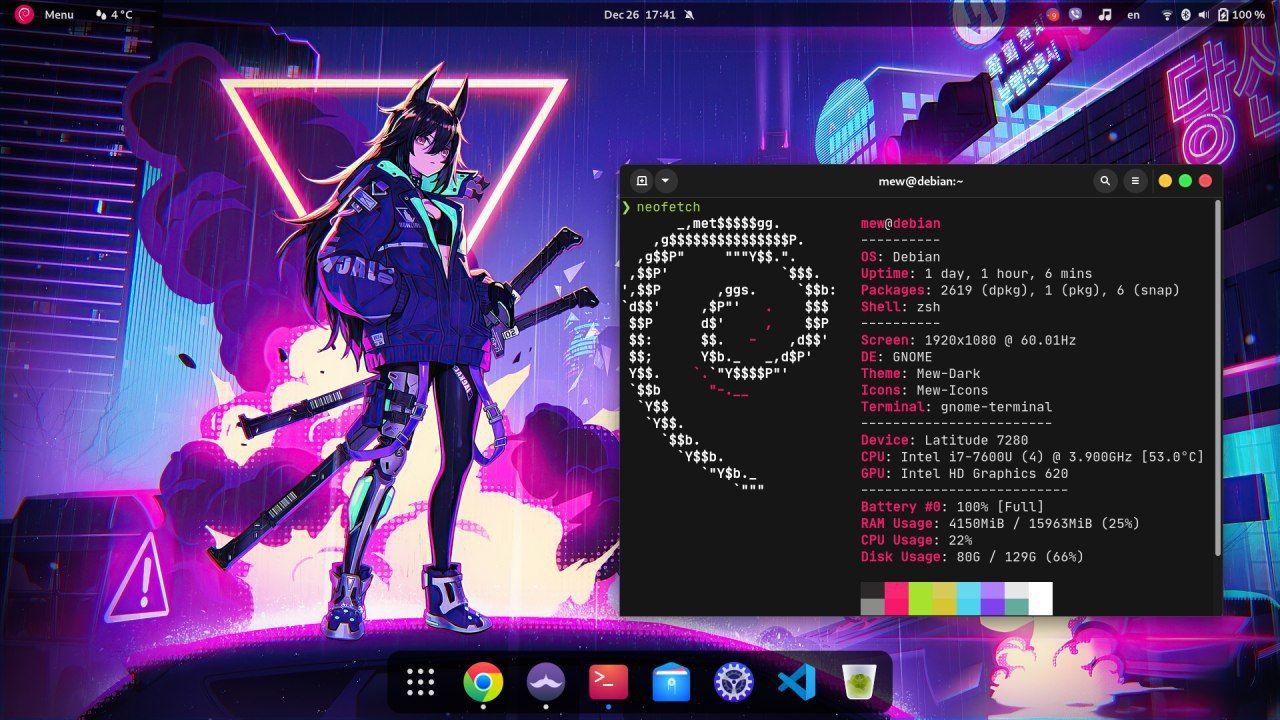Click the purple color block in neofetch palette
This screenshot has width=1280, height=720.
(x=993, y=598)
